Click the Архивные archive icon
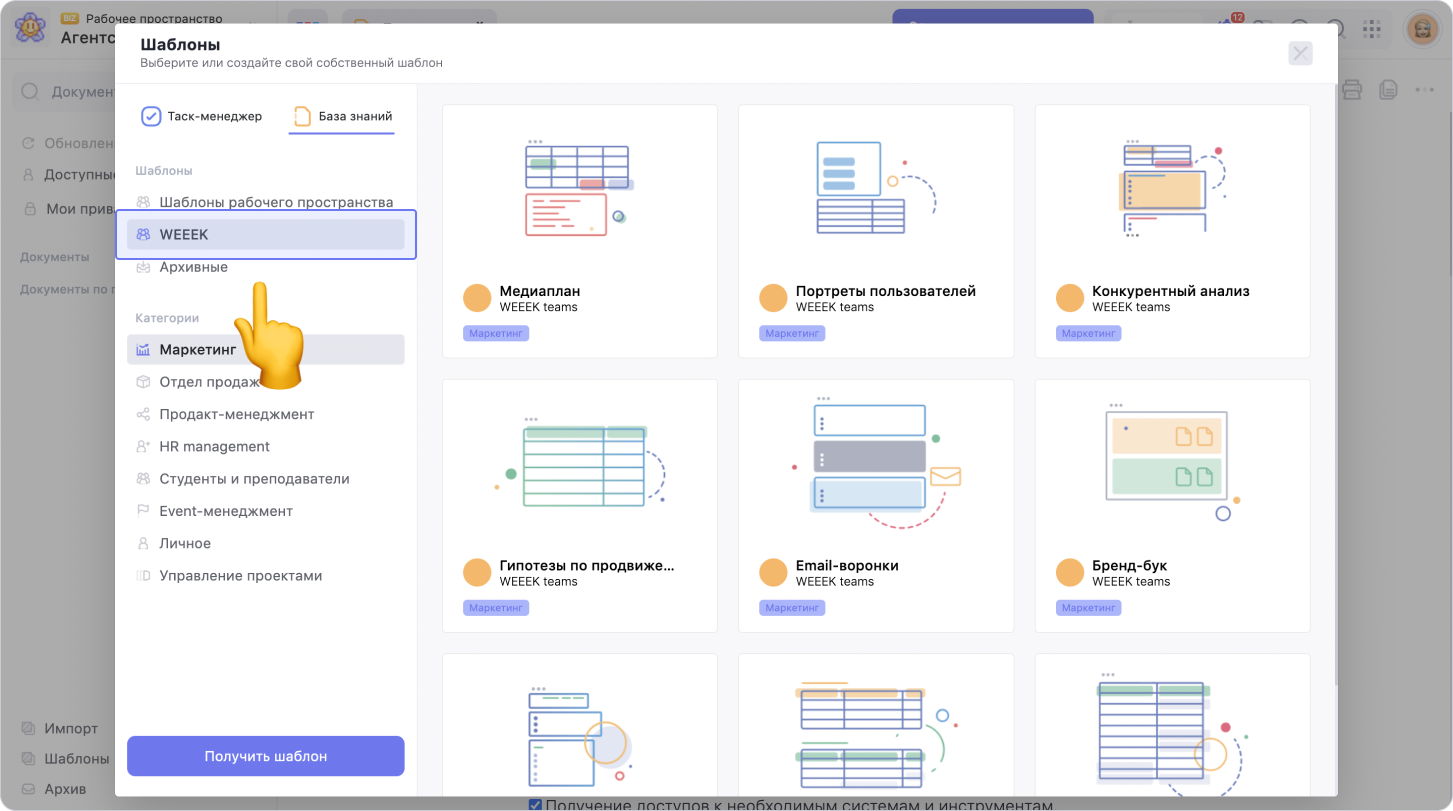 [x=143, y=267]
